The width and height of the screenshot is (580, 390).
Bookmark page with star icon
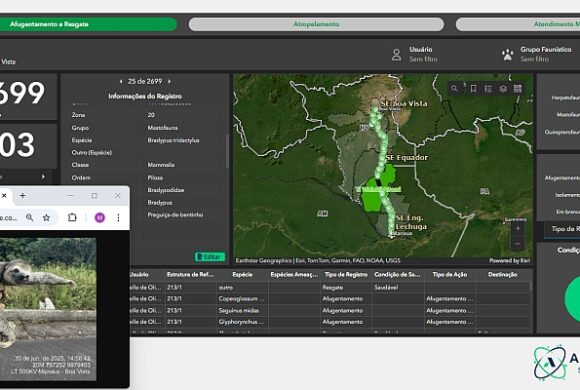46,218
